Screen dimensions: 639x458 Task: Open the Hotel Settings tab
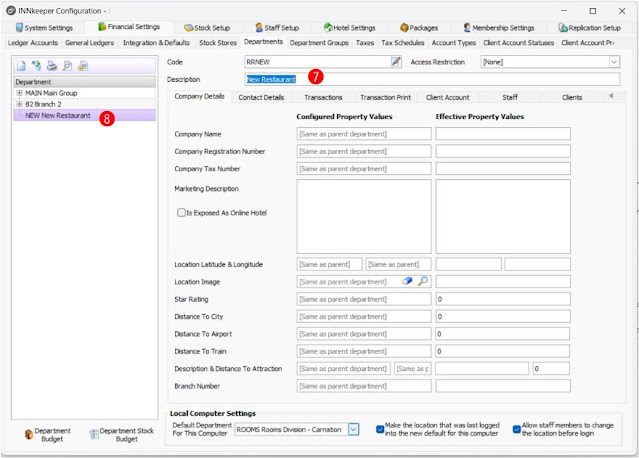349,28
